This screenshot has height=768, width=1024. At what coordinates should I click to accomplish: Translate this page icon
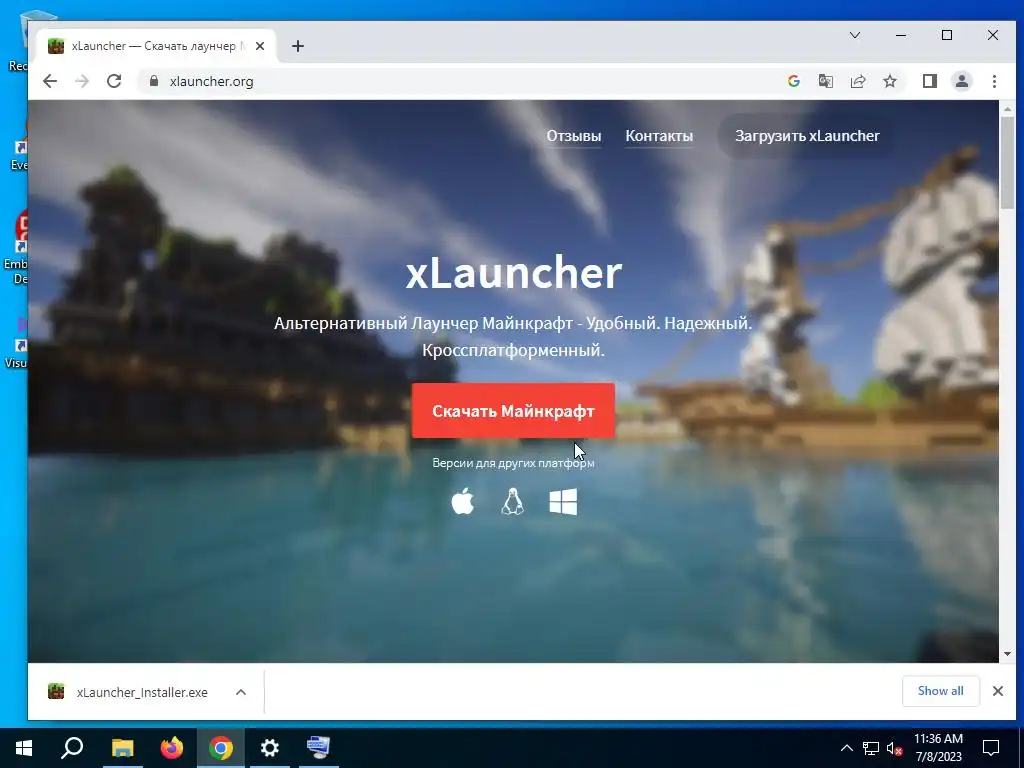[825, 81]
